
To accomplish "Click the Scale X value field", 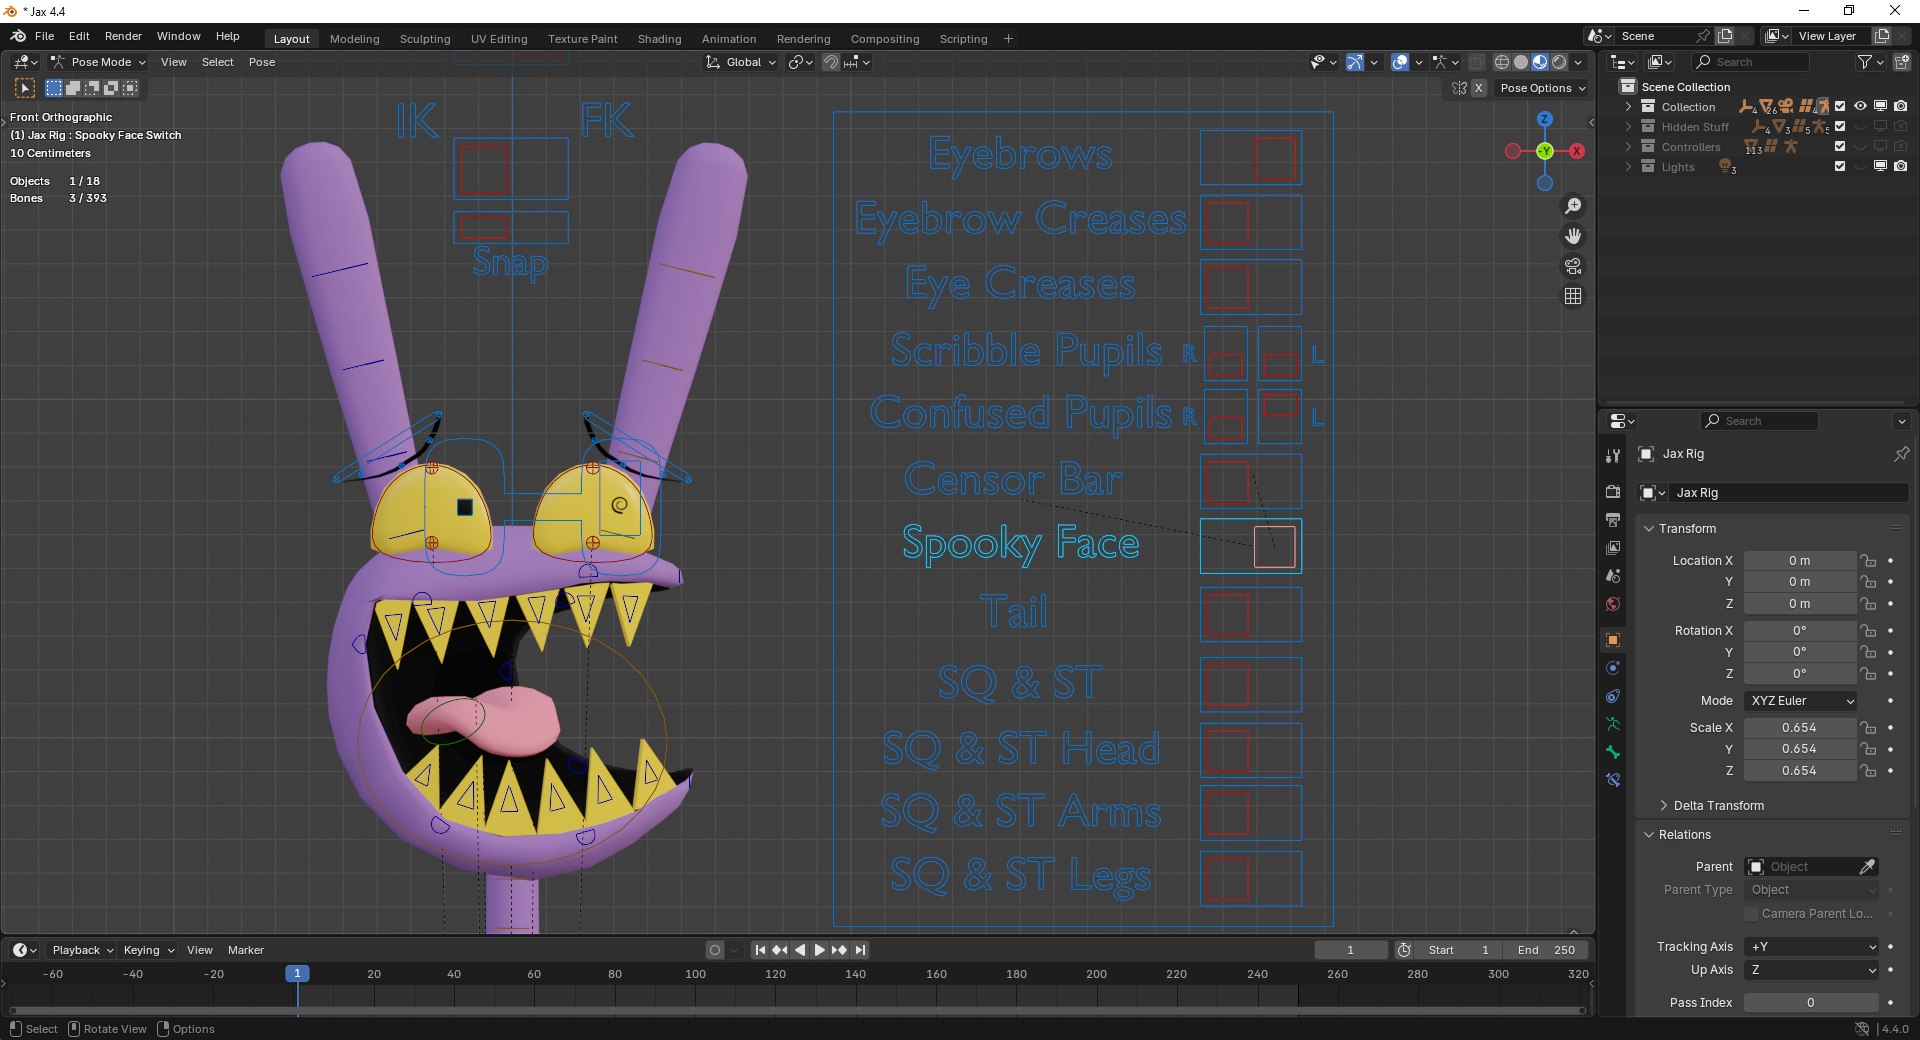I will point(1799,728).
